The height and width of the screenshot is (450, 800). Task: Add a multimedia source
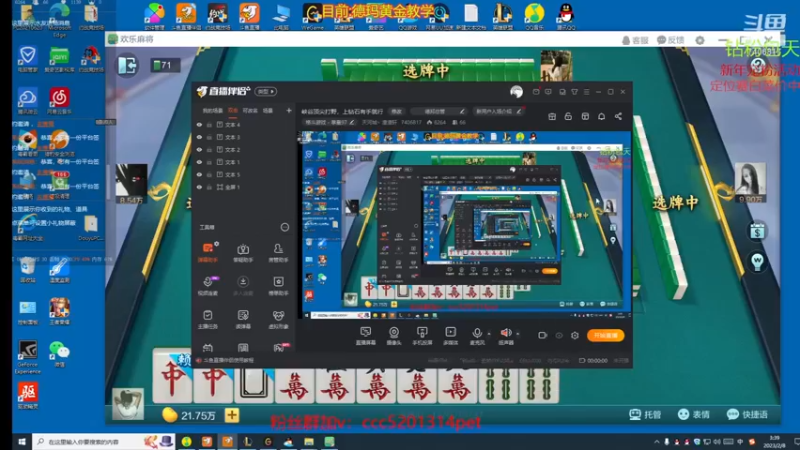(451, 336)
